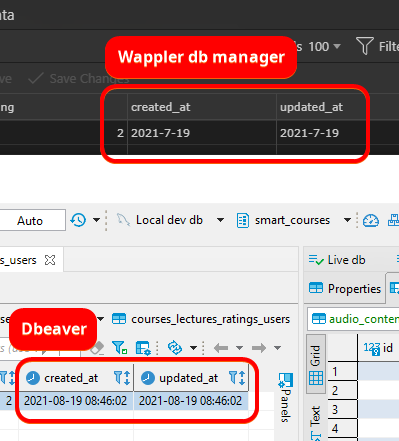The height and width of the screenshot is (441, 399).
Task: Open the filter settings table-gear icon
Action: point(143,348)
